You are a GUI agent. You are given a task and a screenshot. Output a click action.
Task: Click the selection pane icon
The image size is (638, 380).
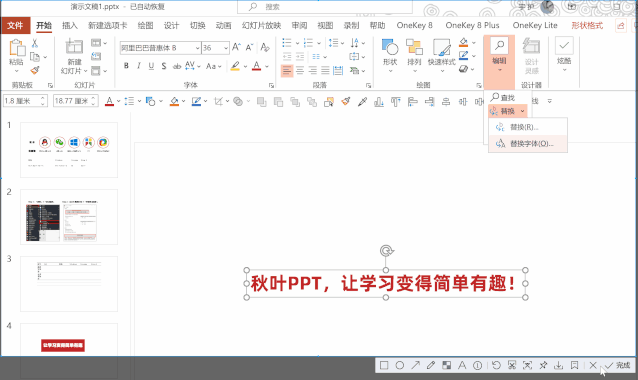pyautogui.click(x=329, y=101)
